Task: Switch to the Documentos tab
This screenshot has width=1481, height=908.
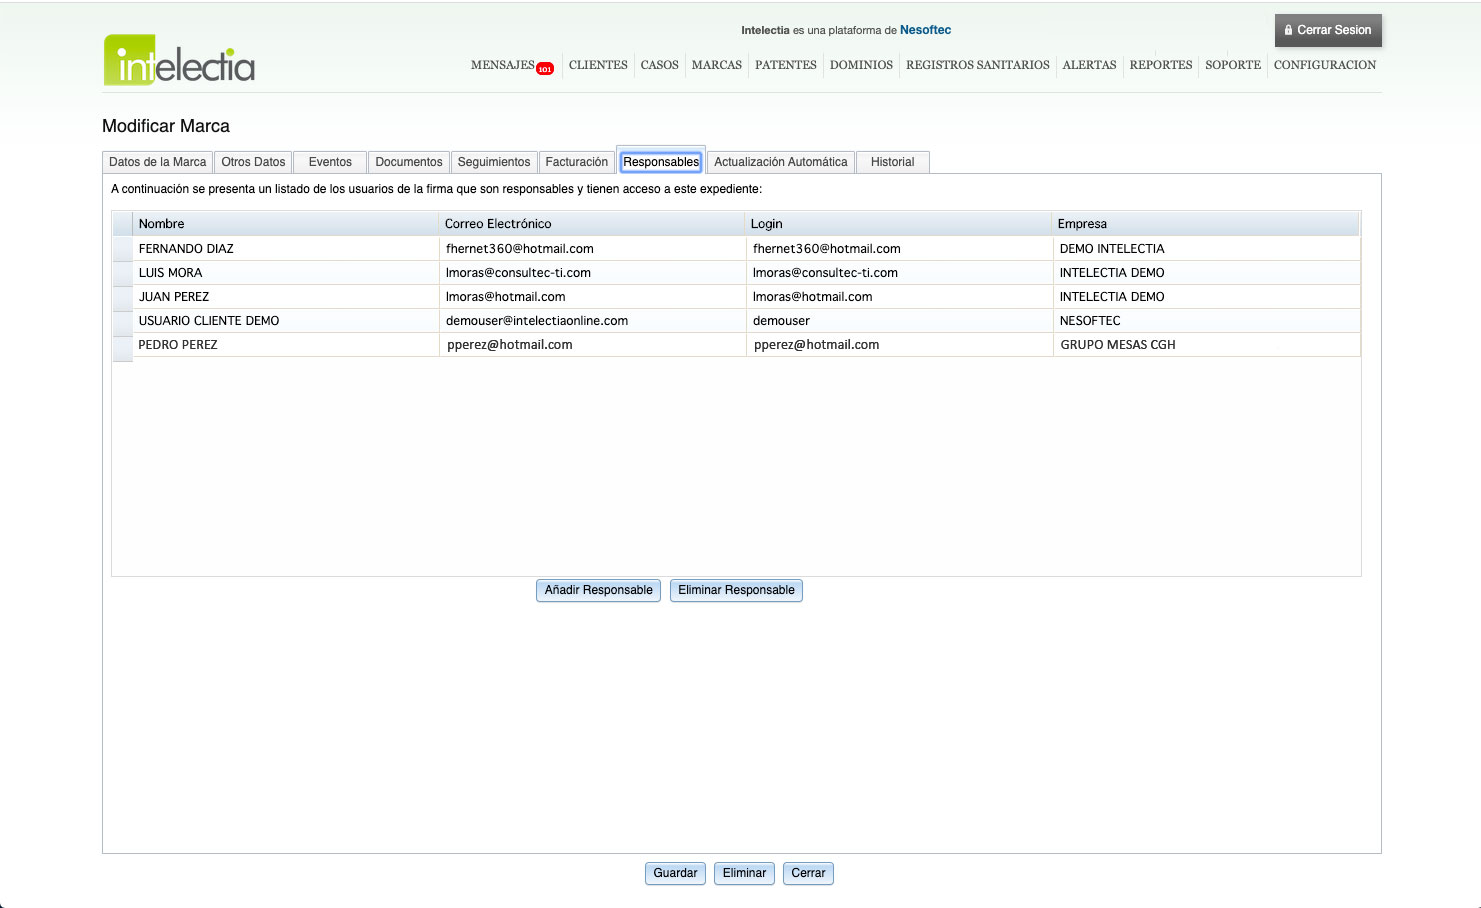Action: (408, 162)
